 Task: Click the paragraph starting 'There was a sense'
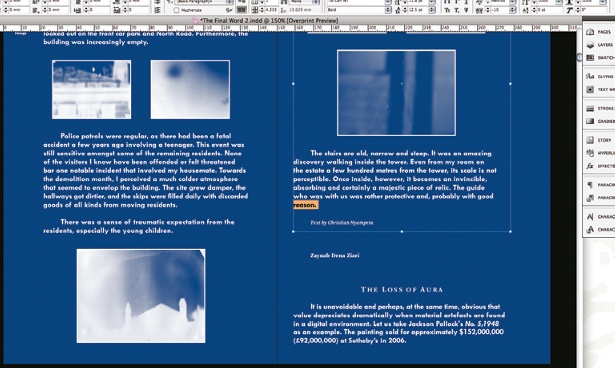tap(139, 226)
